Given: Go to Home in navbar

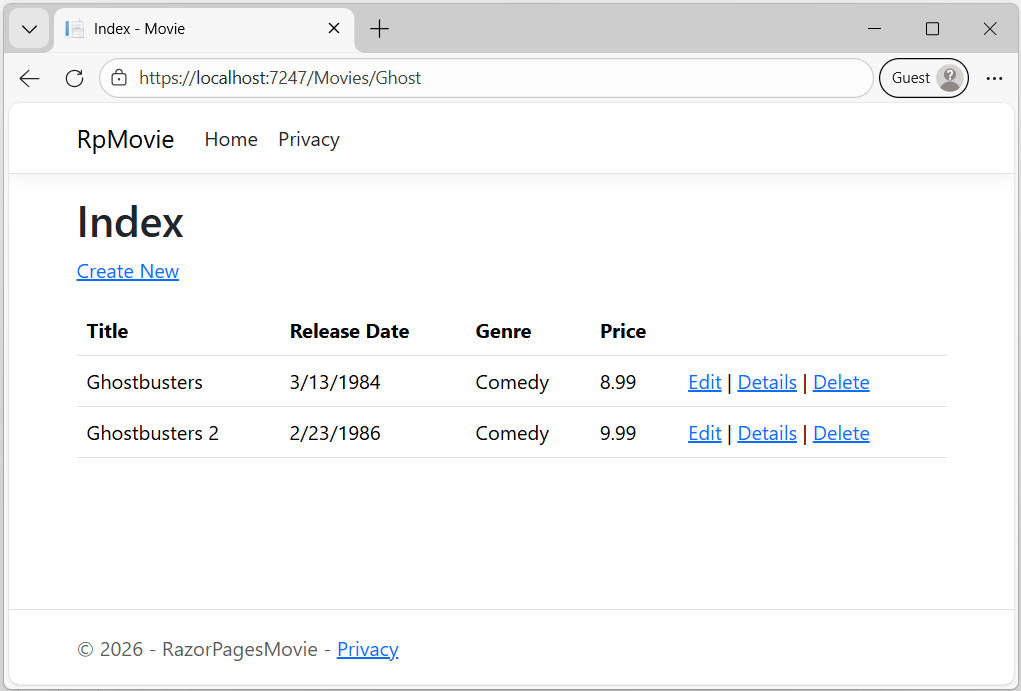Looking at the screenshot, I should pos(231,139).
